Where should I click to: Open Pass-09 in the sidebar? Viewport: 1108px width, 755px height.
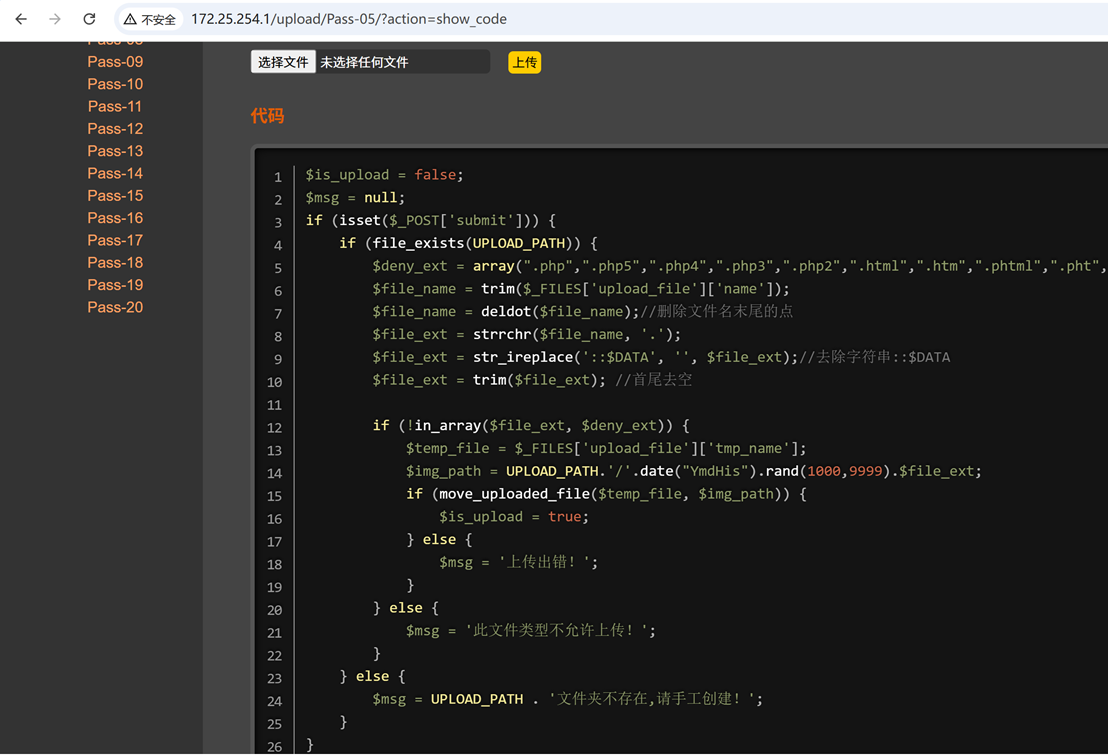(x=115, y=62)
